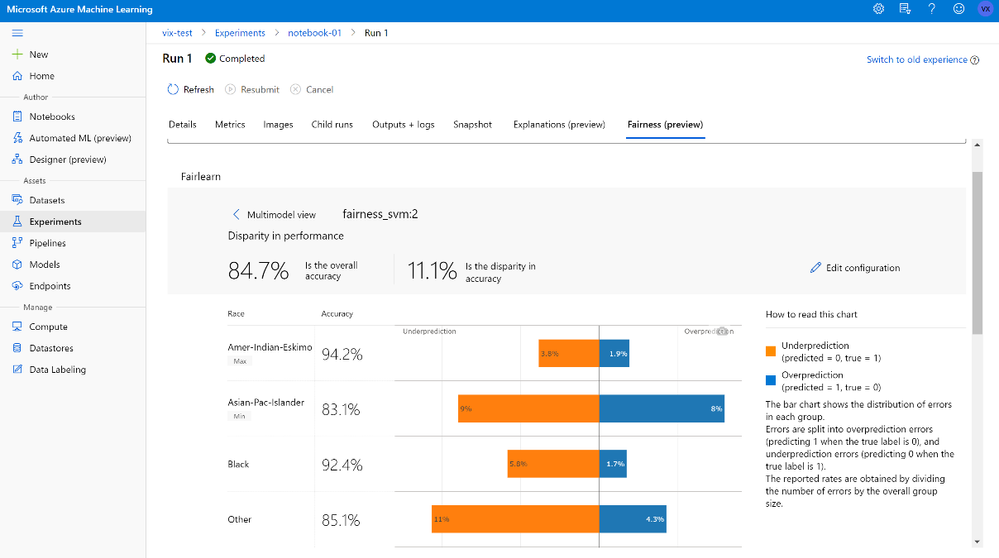This screenshot has height=558, width=999.
Task: Click the orange Underprediction legend swatch
Action: tap(771, 351)
